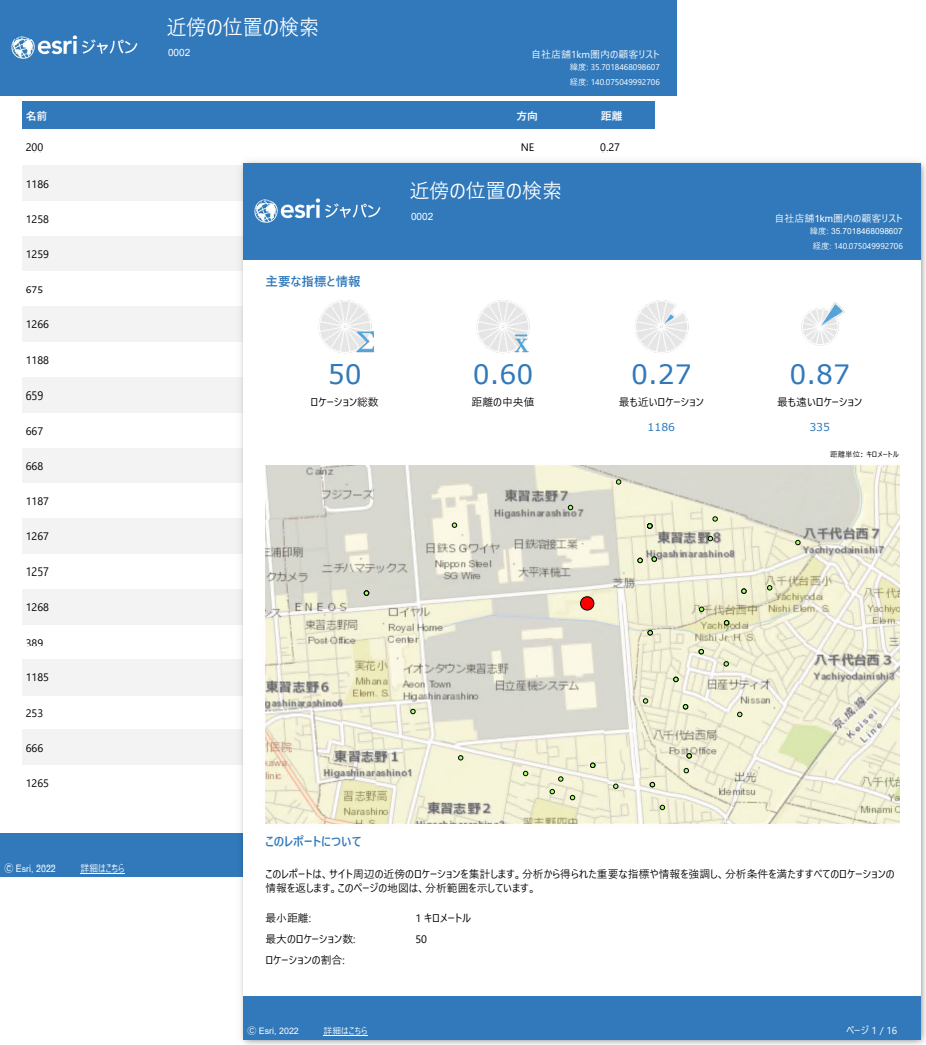Click the 距離の中央値 label
This screenshot has width=926, height=1045.
click(503, 402)
